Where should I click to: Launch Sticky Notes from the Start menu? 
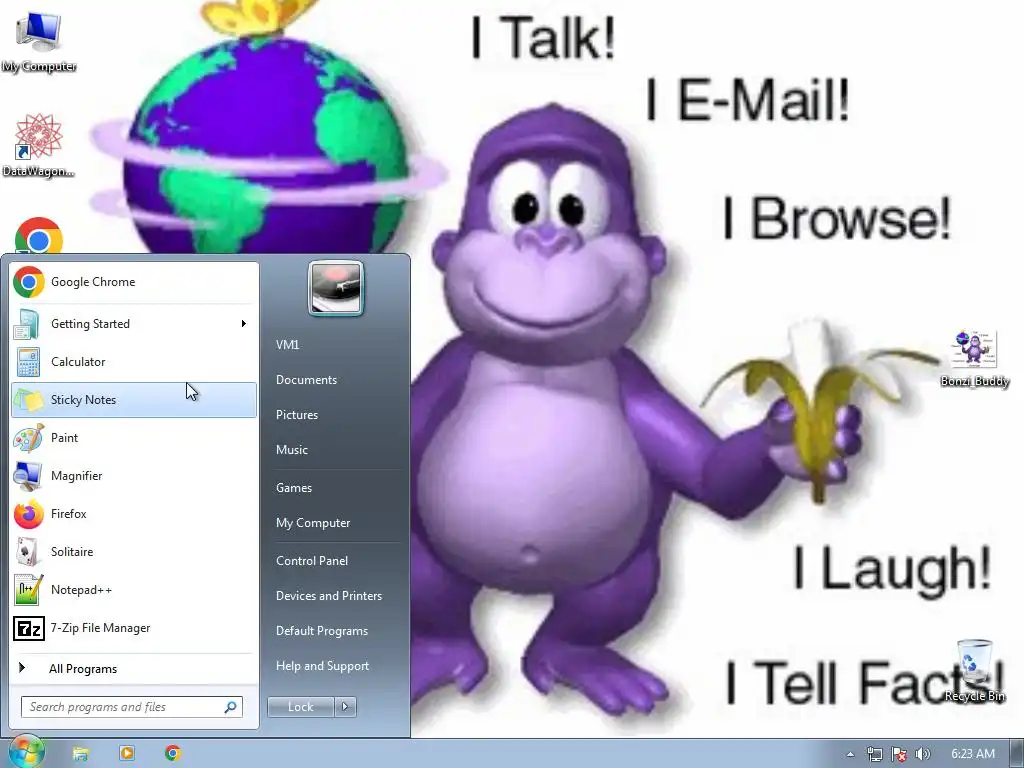click(x=134, y=400)
